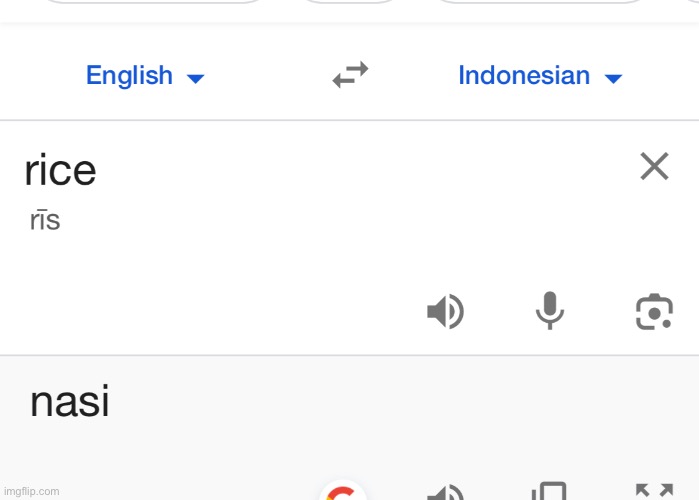Clear the source text with the X
The image size is (699, 500).
click(654, 166)
